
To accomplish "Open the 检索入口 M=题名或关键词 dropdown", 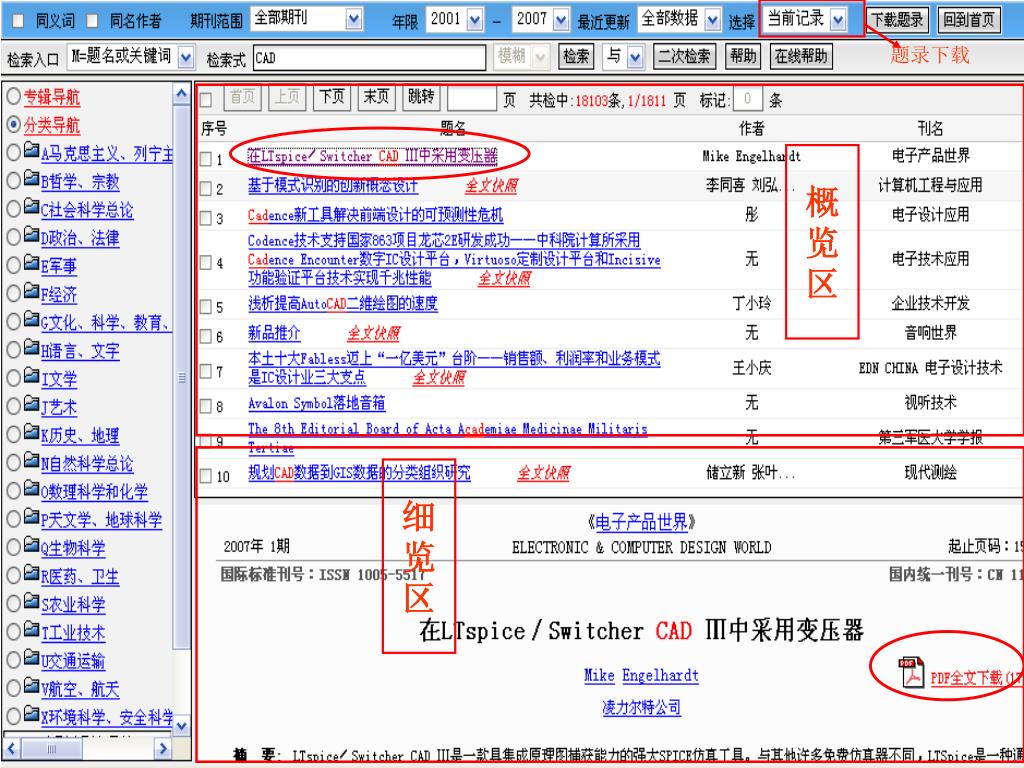I will point(185,57).
